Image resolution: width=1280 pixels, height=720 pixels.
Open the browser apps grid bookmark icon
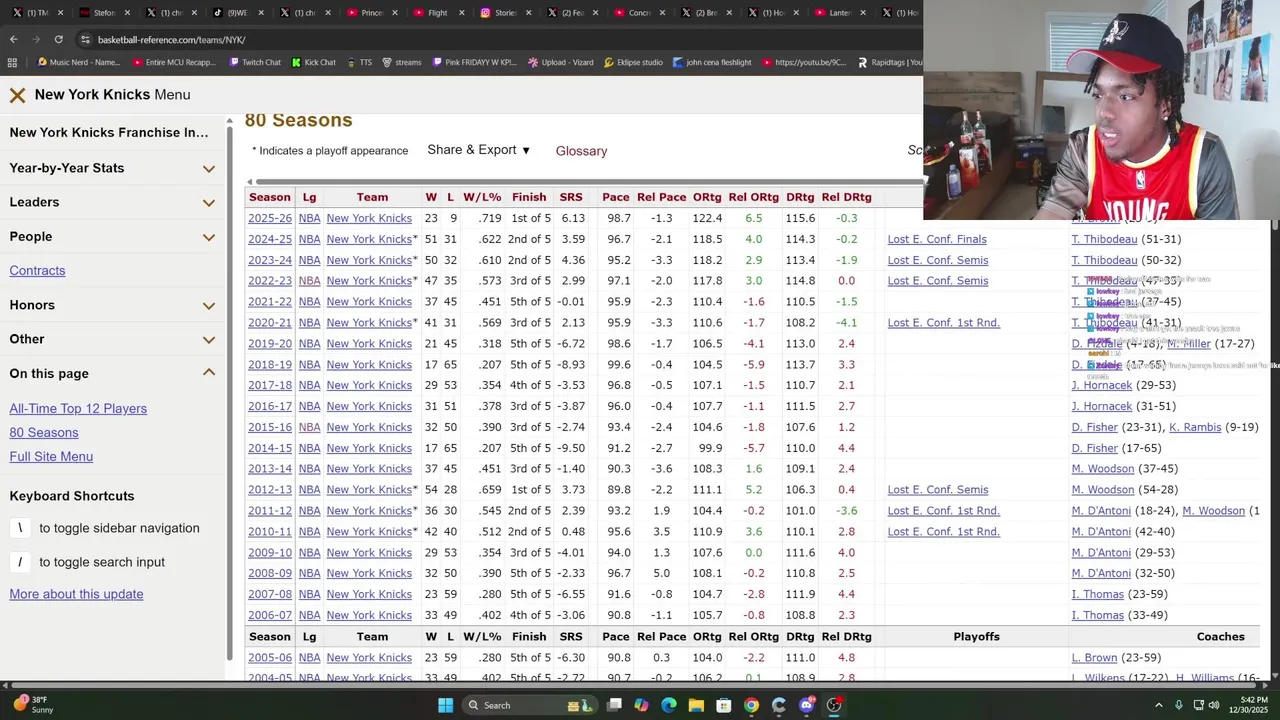pyautogui.click(x=12, y=62)
